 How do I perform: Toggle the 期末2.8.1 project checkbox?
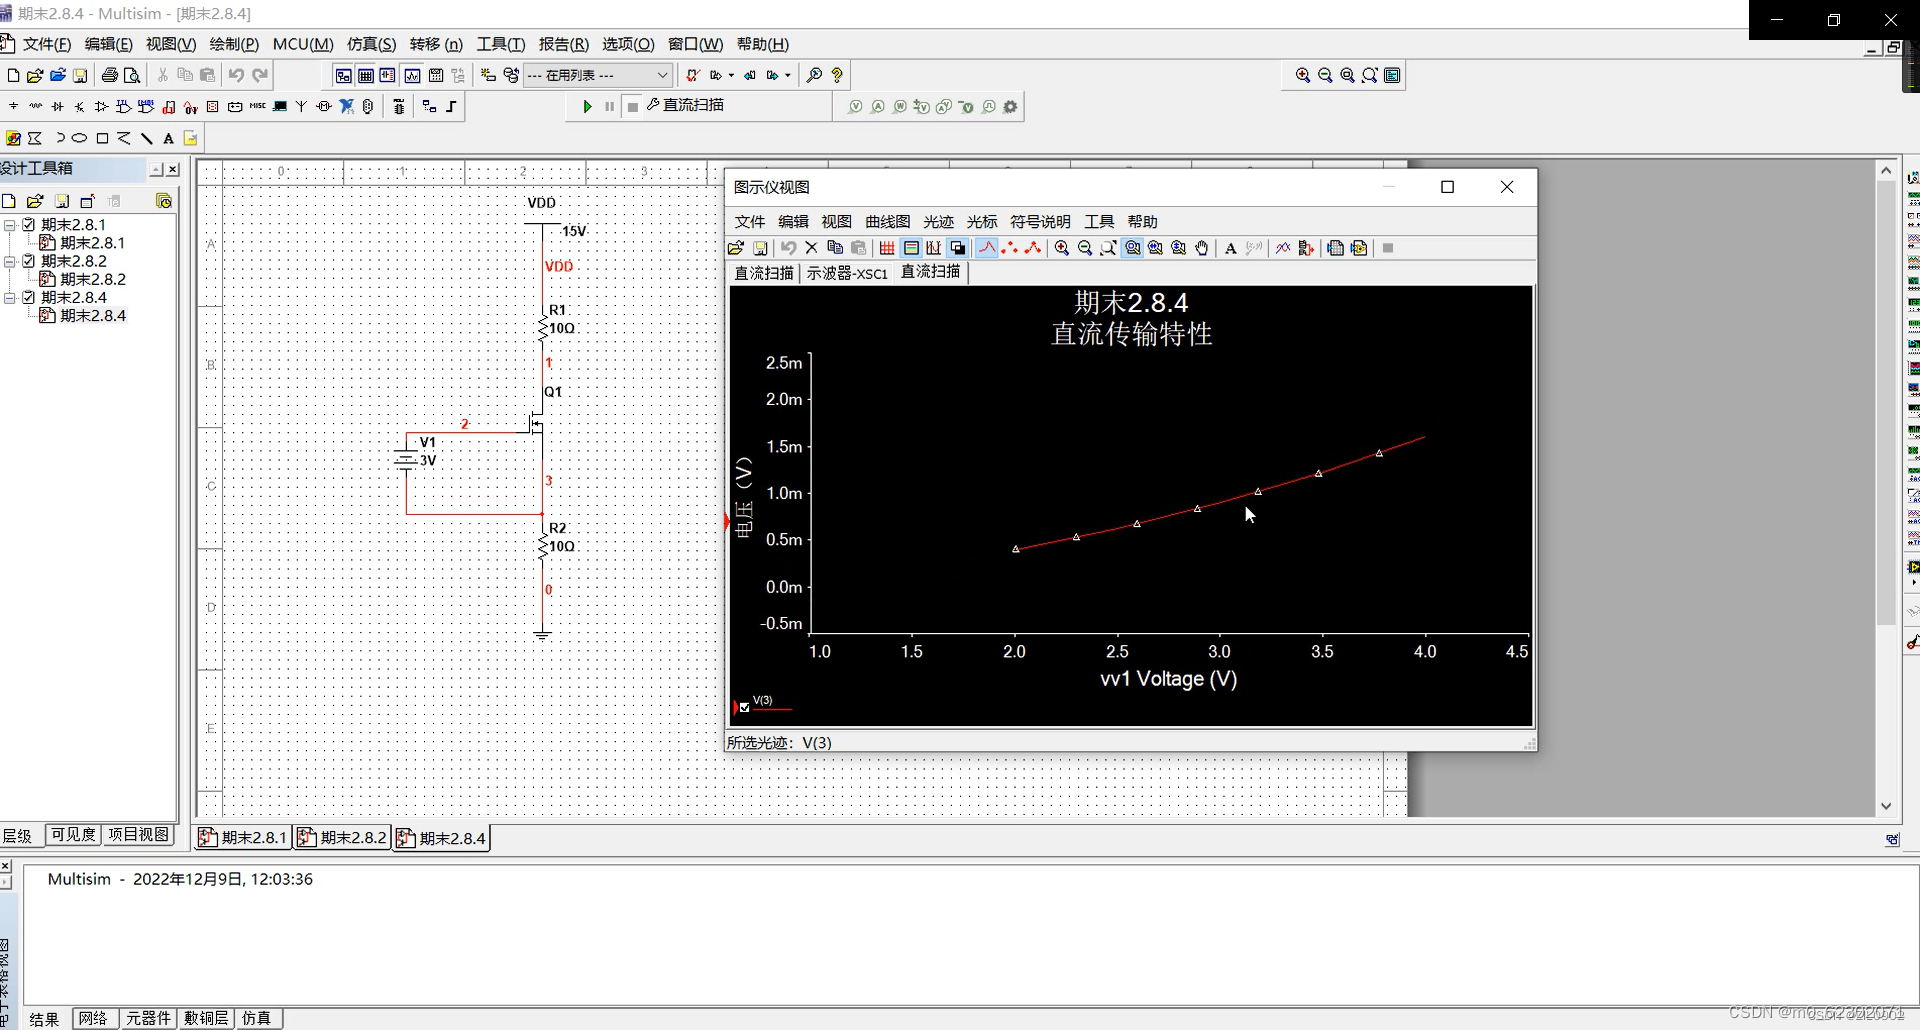[29, 225]
